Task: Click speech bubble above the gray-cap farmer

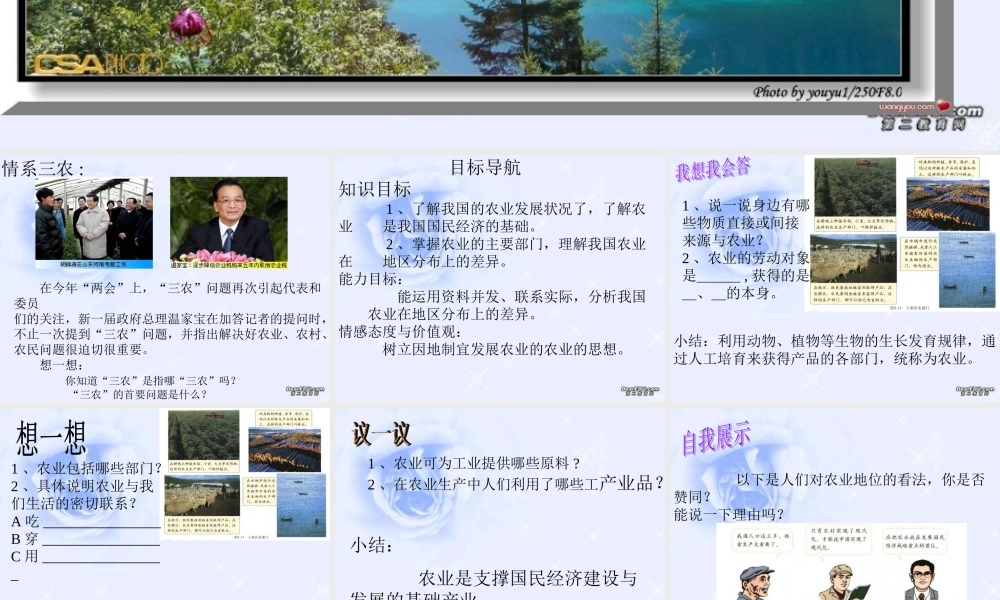Action: pyautogui.click(x=762, y=541)
